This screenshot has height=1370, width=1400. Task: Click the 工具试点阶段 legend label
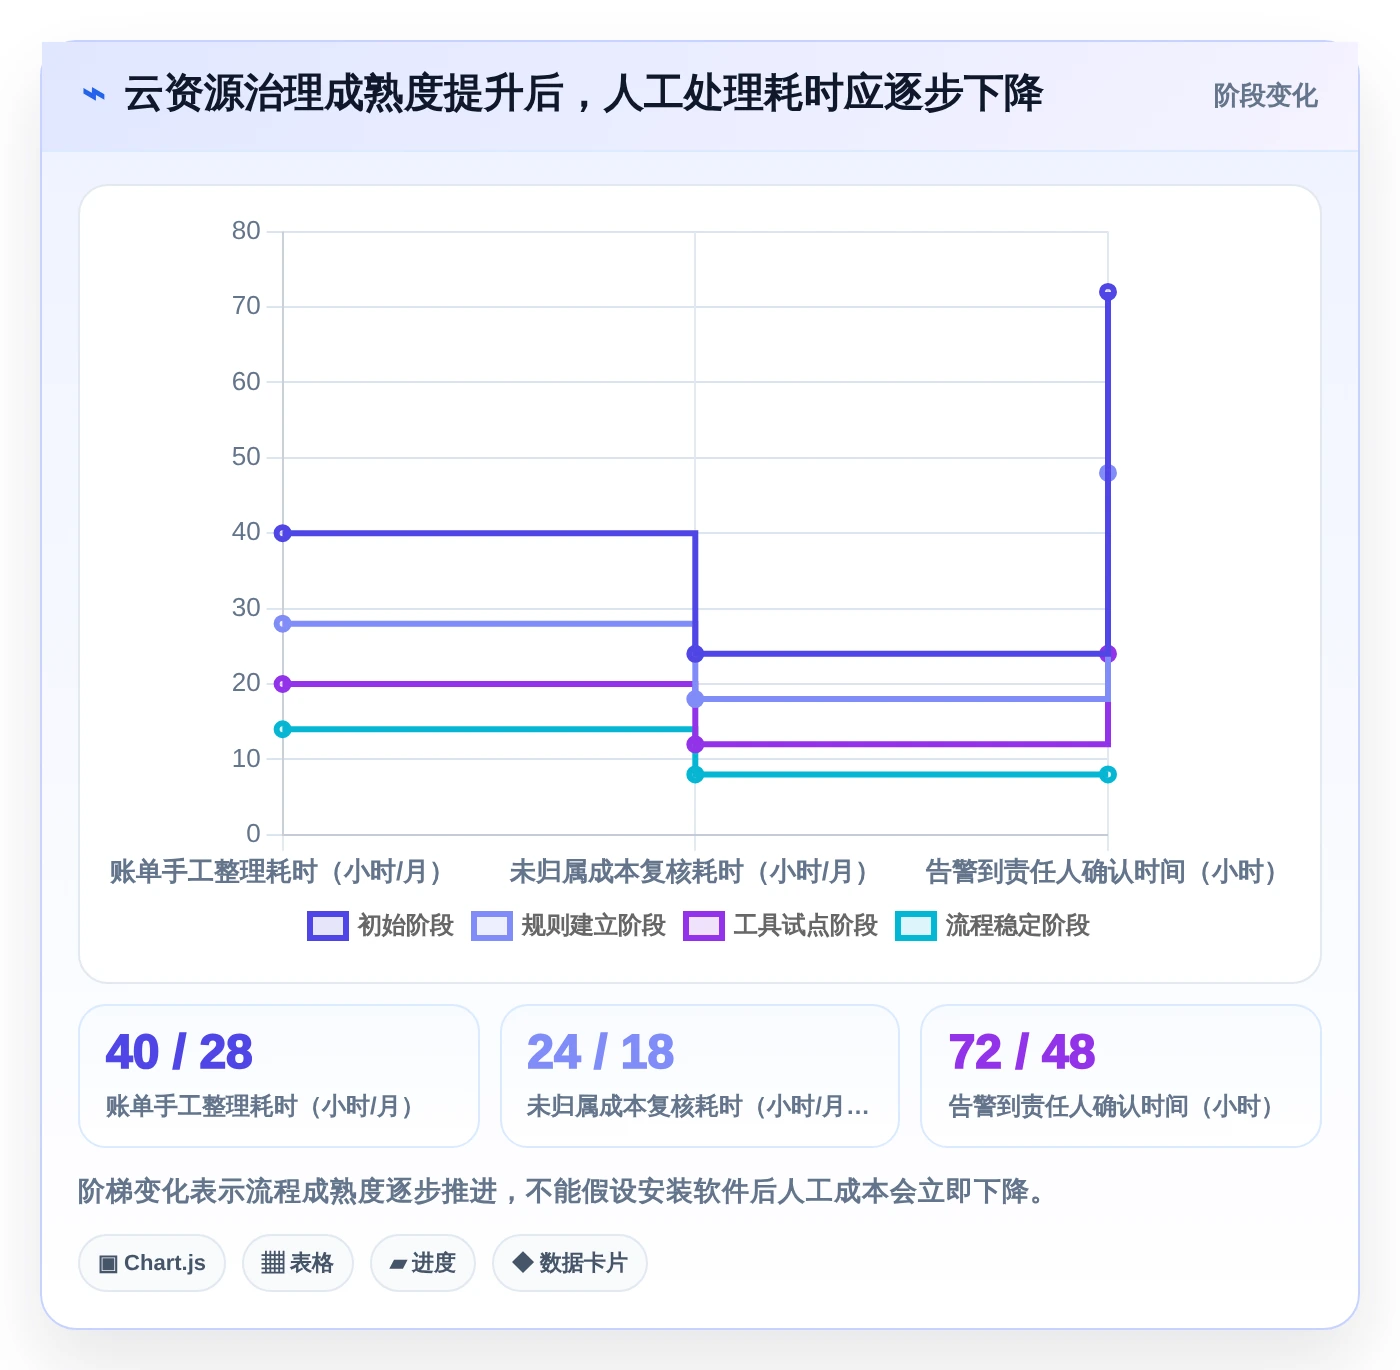click(x=806, y=926)
